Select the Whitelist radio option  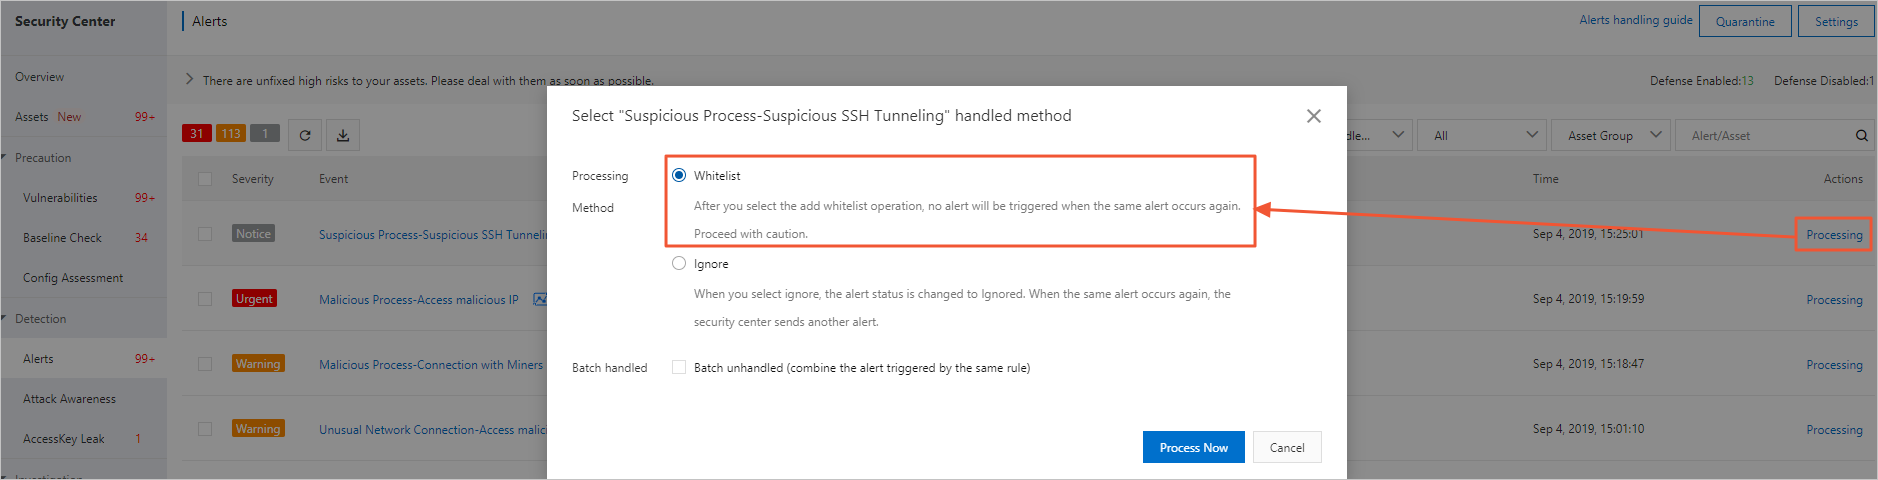(679, 175)
